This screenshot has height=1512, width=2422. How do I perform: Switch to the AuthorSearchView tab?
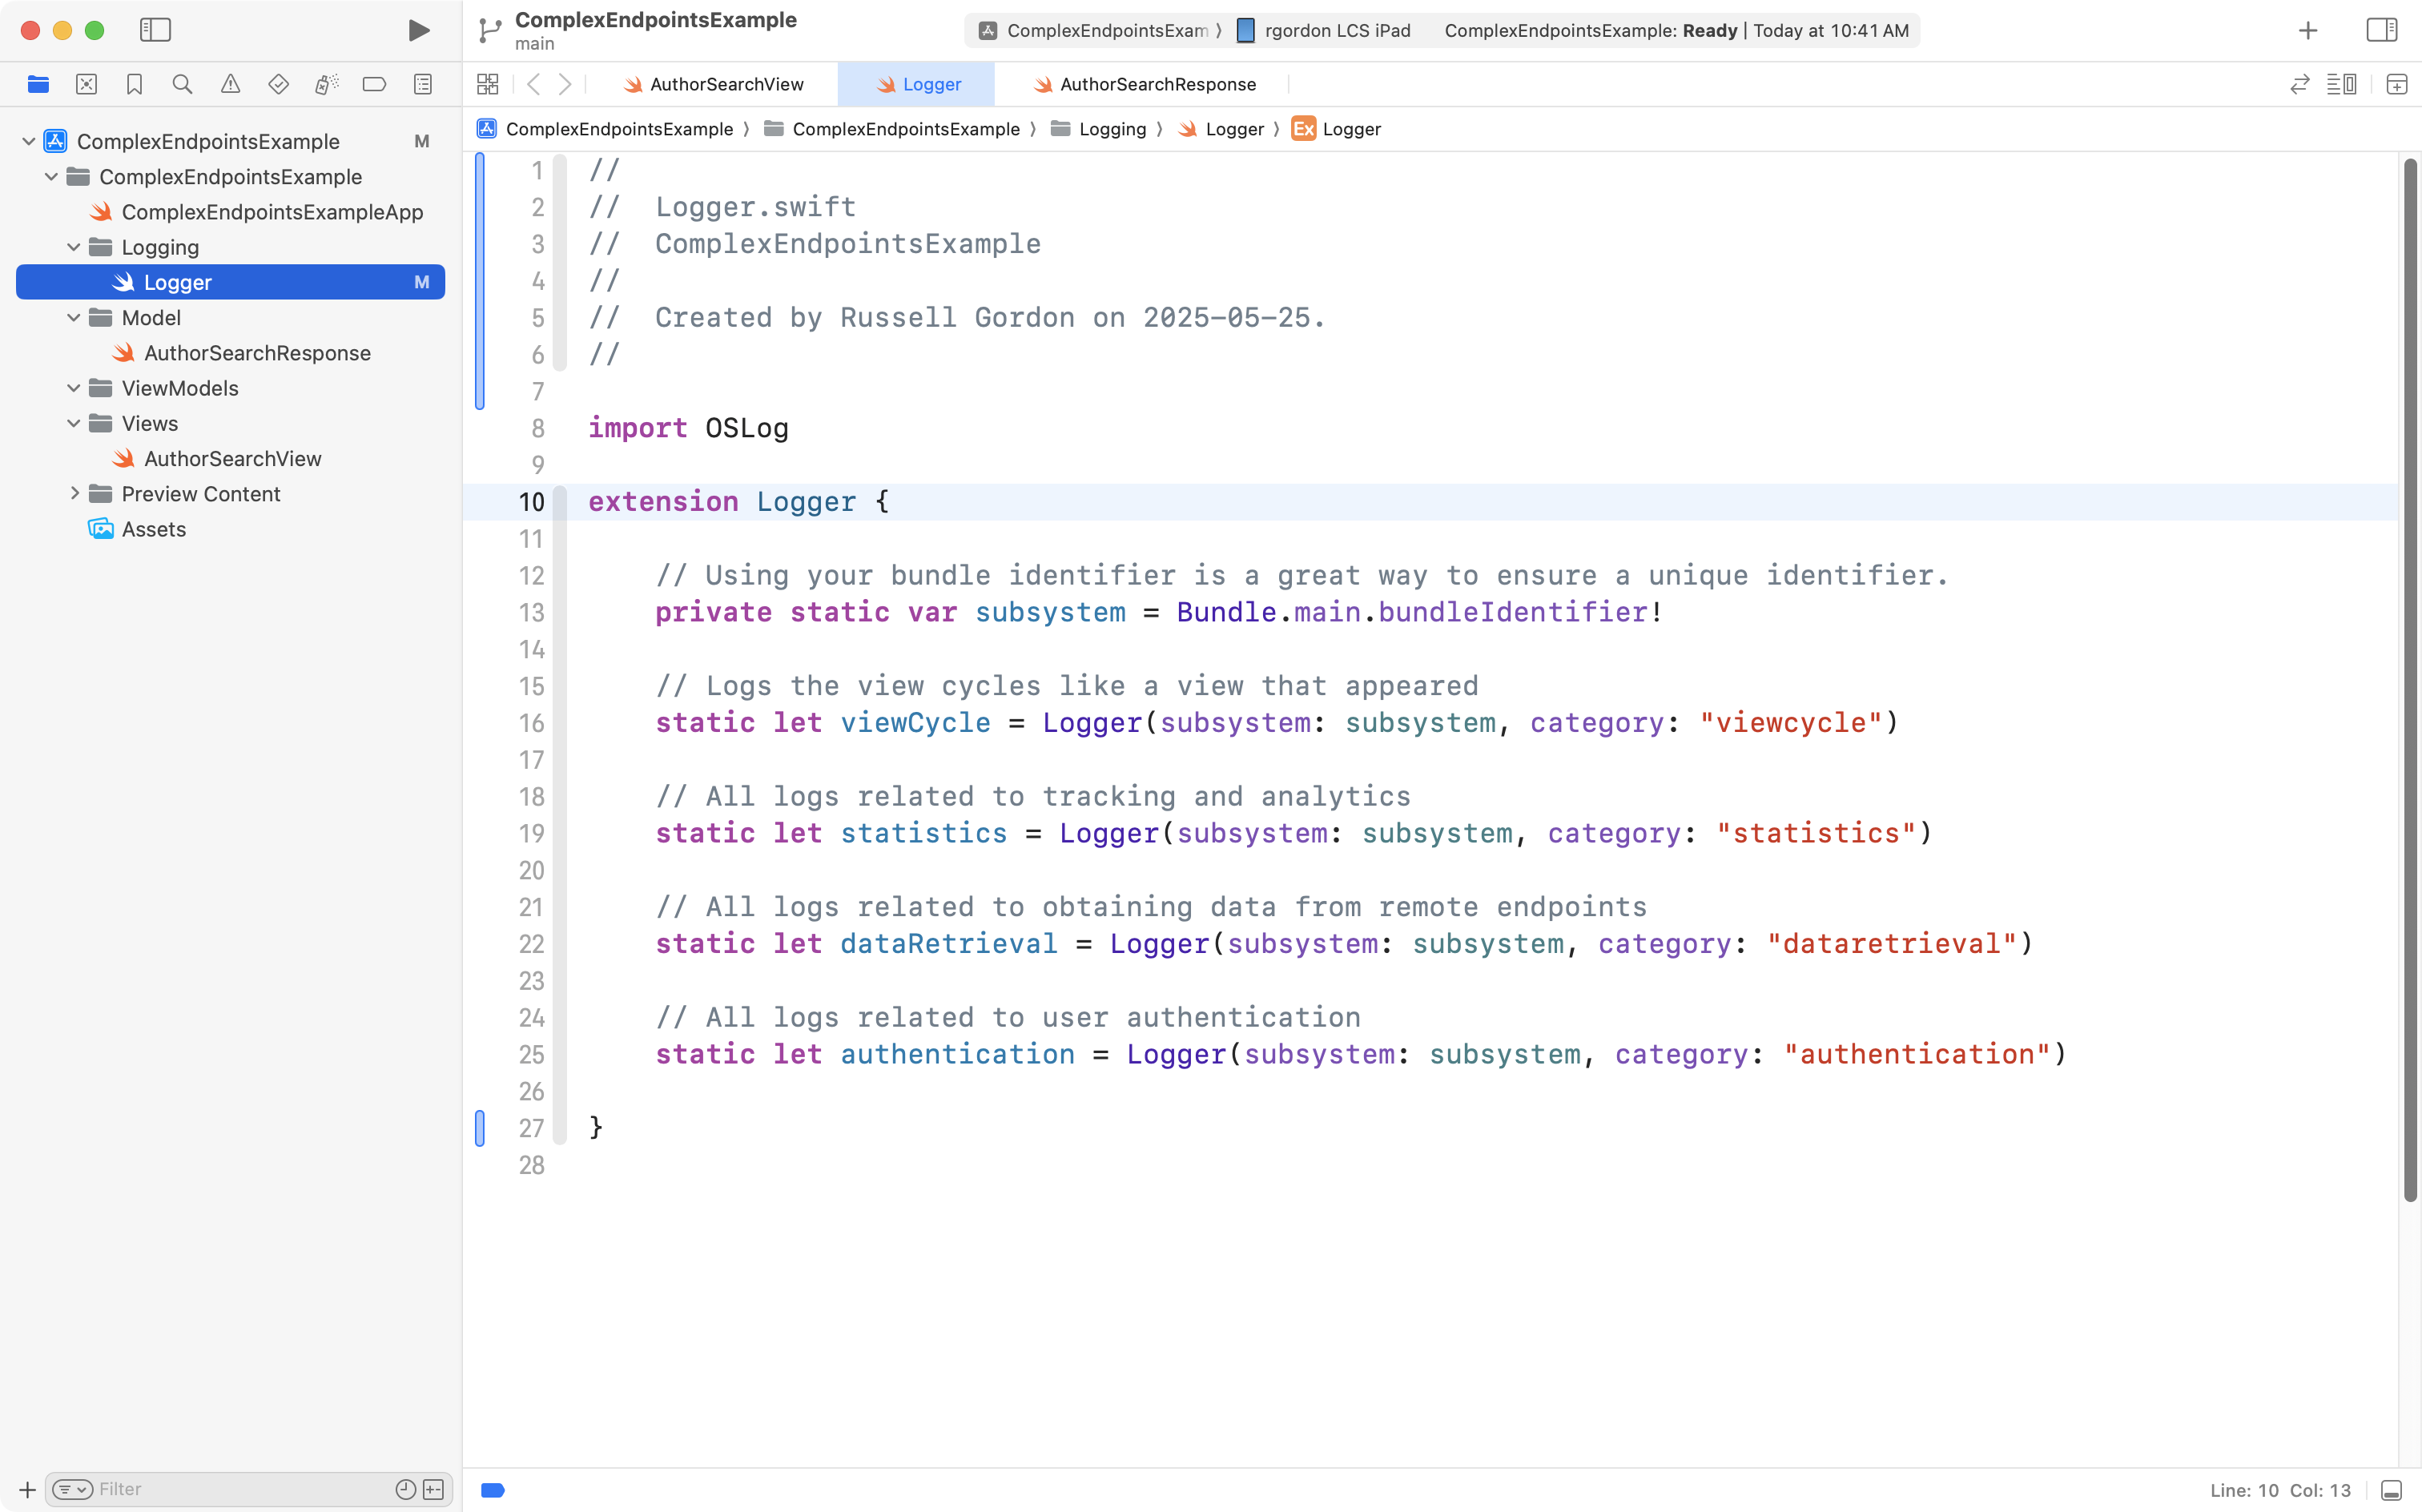[725, 84]
